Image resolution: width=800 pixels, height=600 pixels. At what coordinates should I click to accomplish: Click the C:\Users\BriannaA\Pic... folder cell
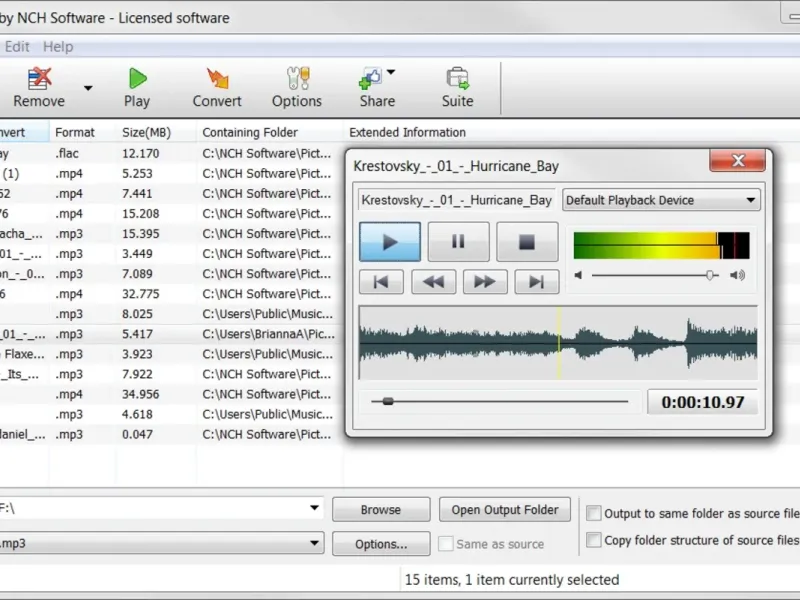point(268,334)
